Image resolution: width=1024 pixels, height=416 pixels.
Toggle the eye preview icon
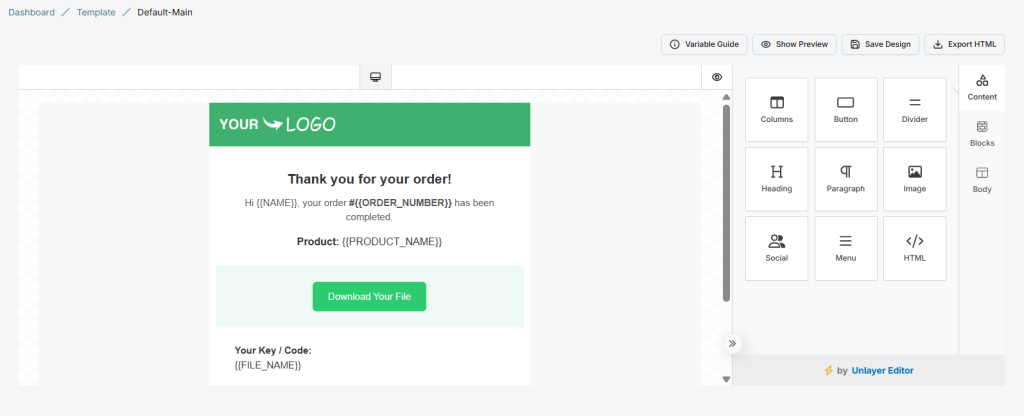coord(717,77)
